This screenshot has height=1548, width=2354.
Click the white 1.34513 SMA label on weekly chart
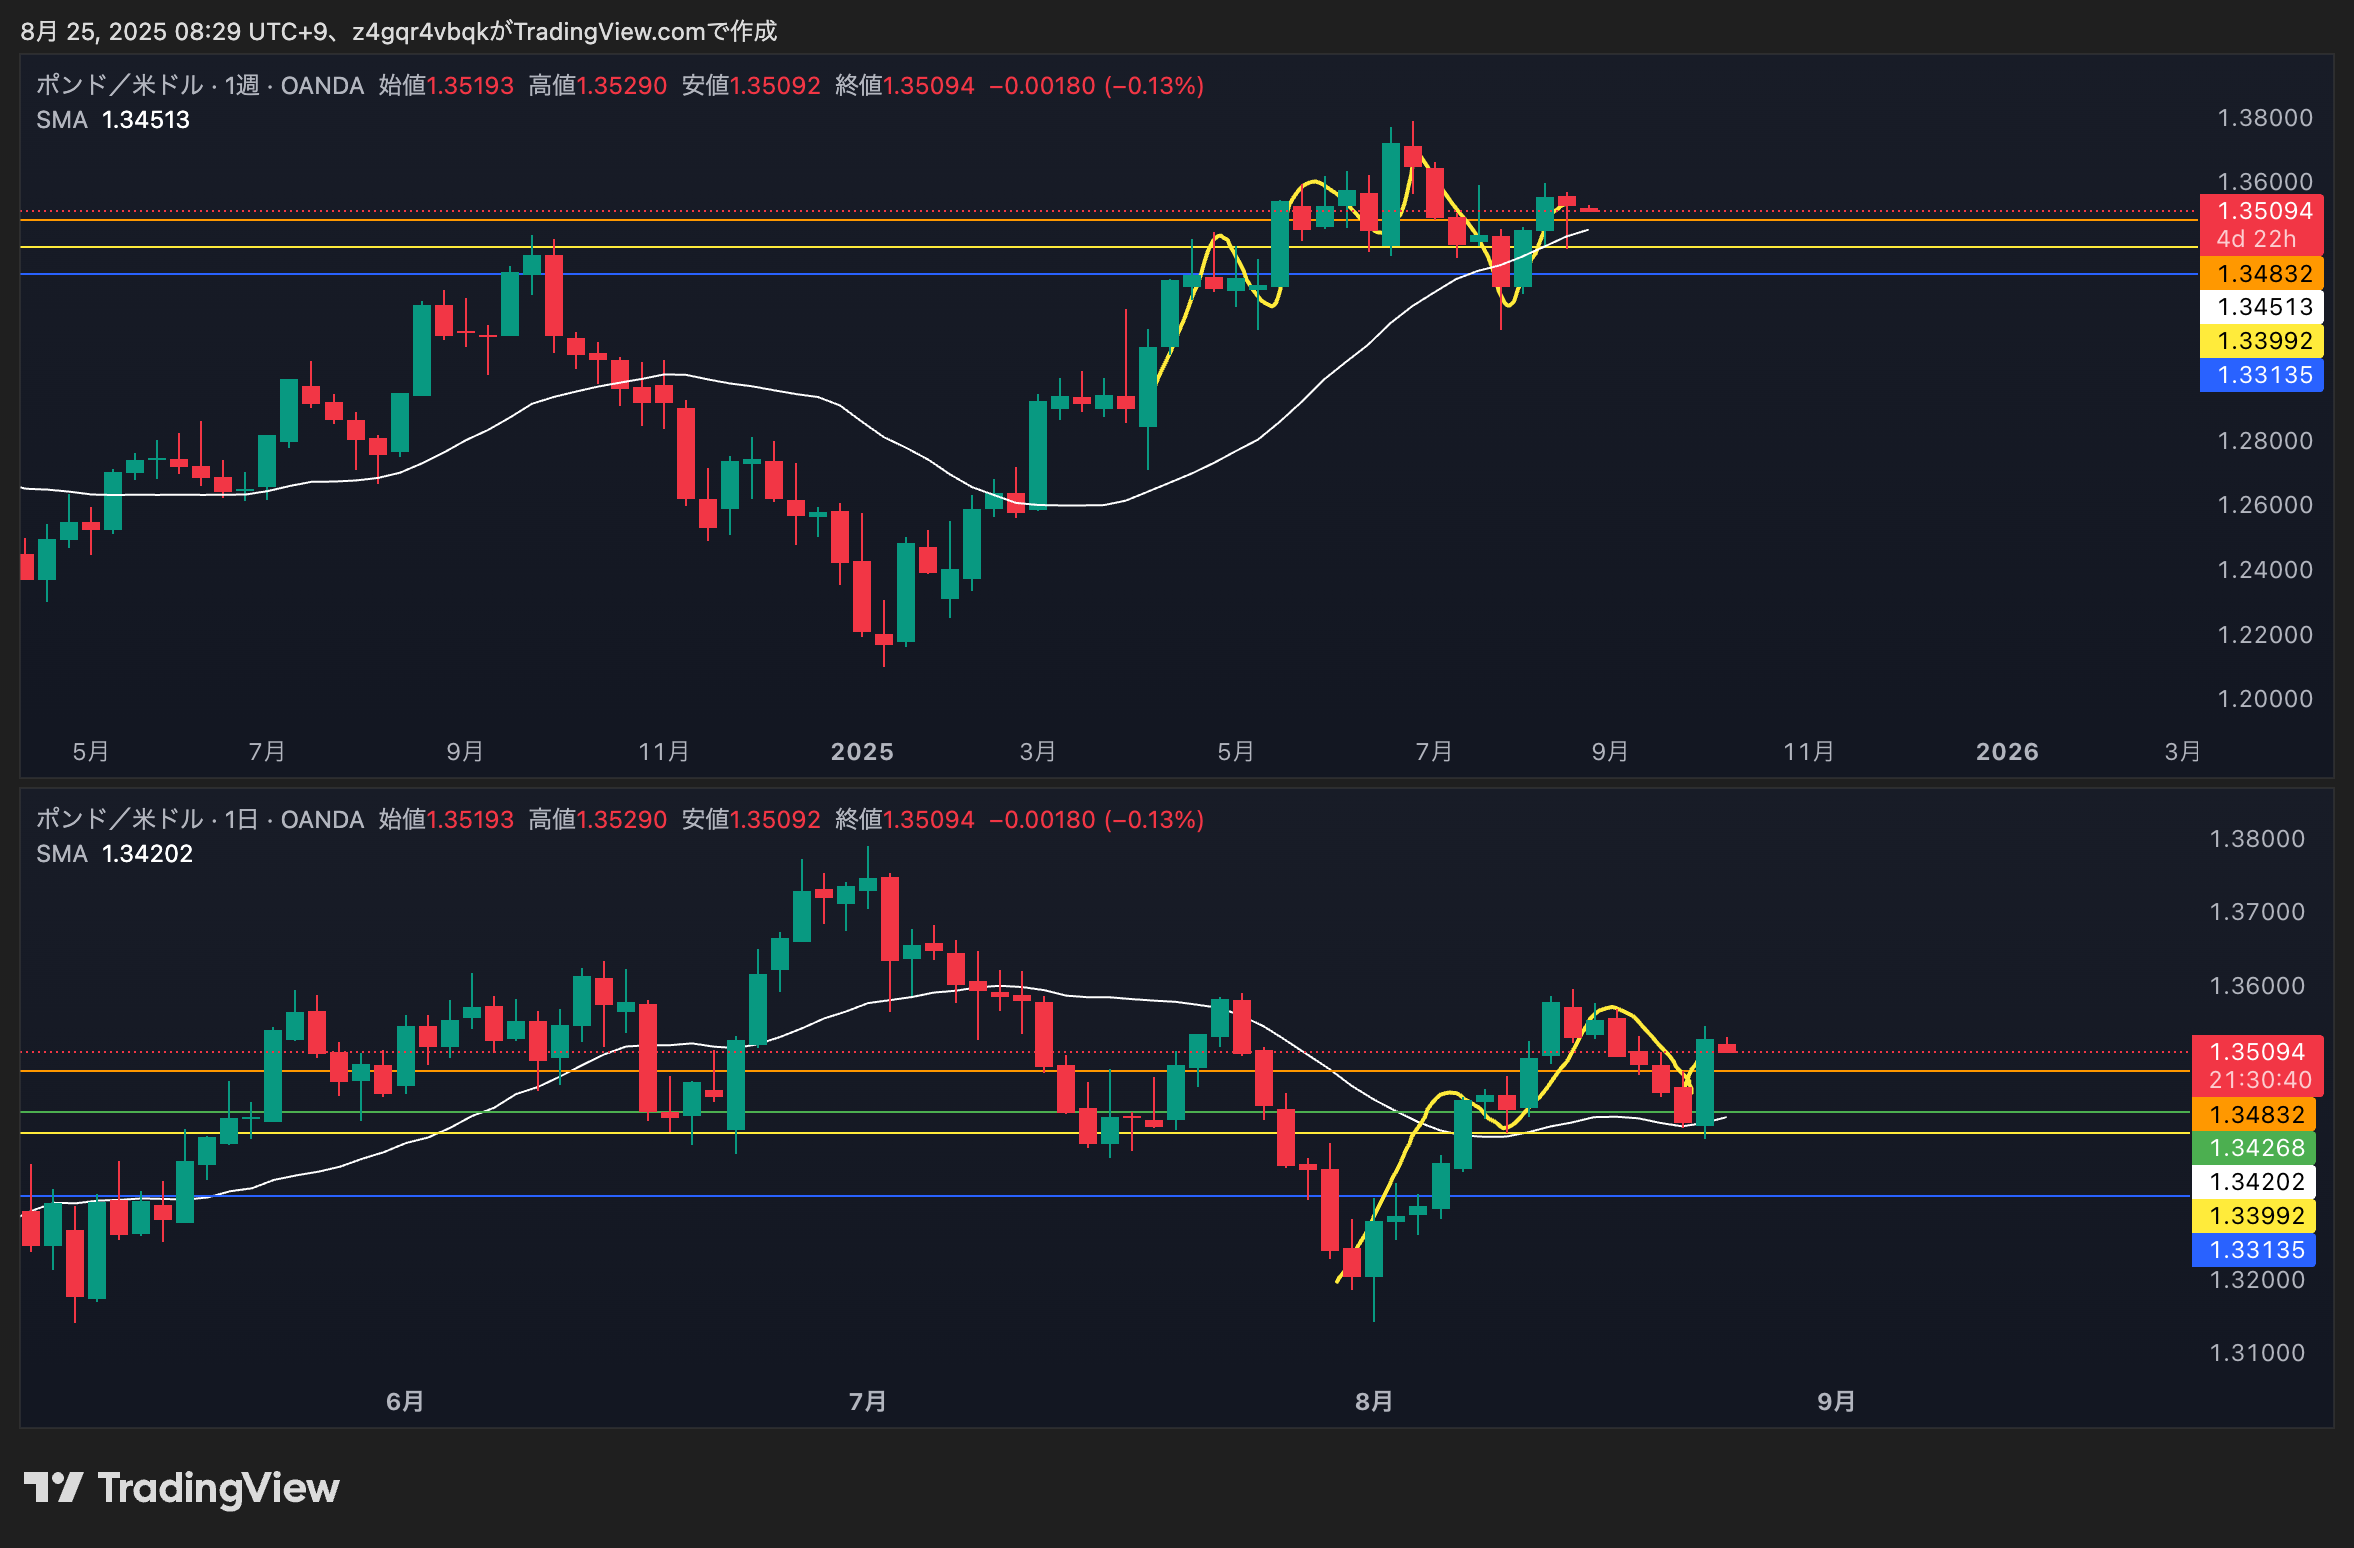(2264, 307)
